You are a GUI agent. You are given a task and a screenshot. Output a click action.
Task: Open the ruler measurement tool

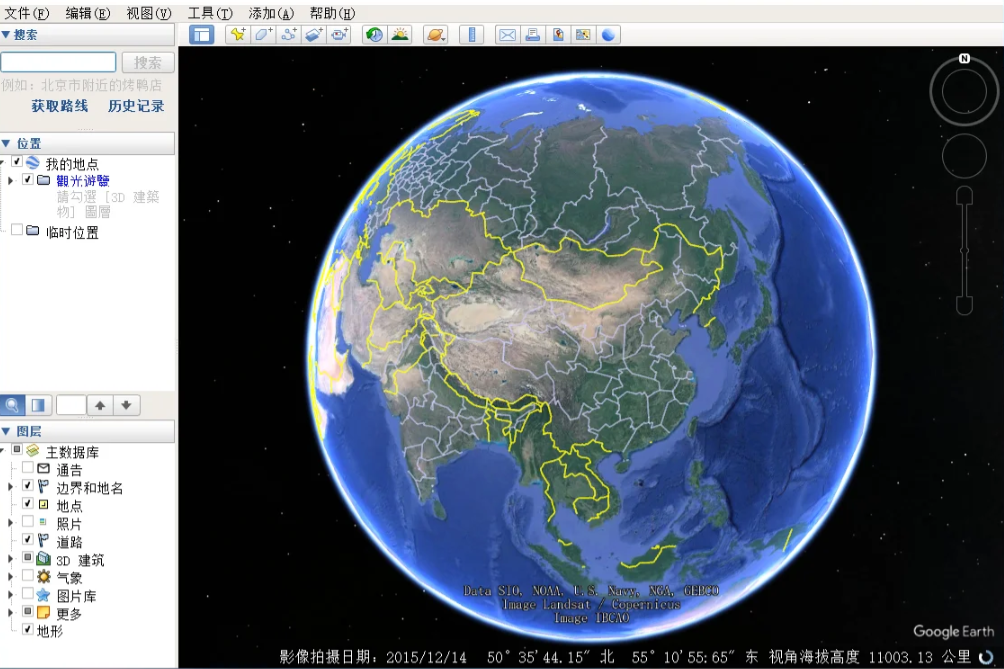tap(471, 35)
